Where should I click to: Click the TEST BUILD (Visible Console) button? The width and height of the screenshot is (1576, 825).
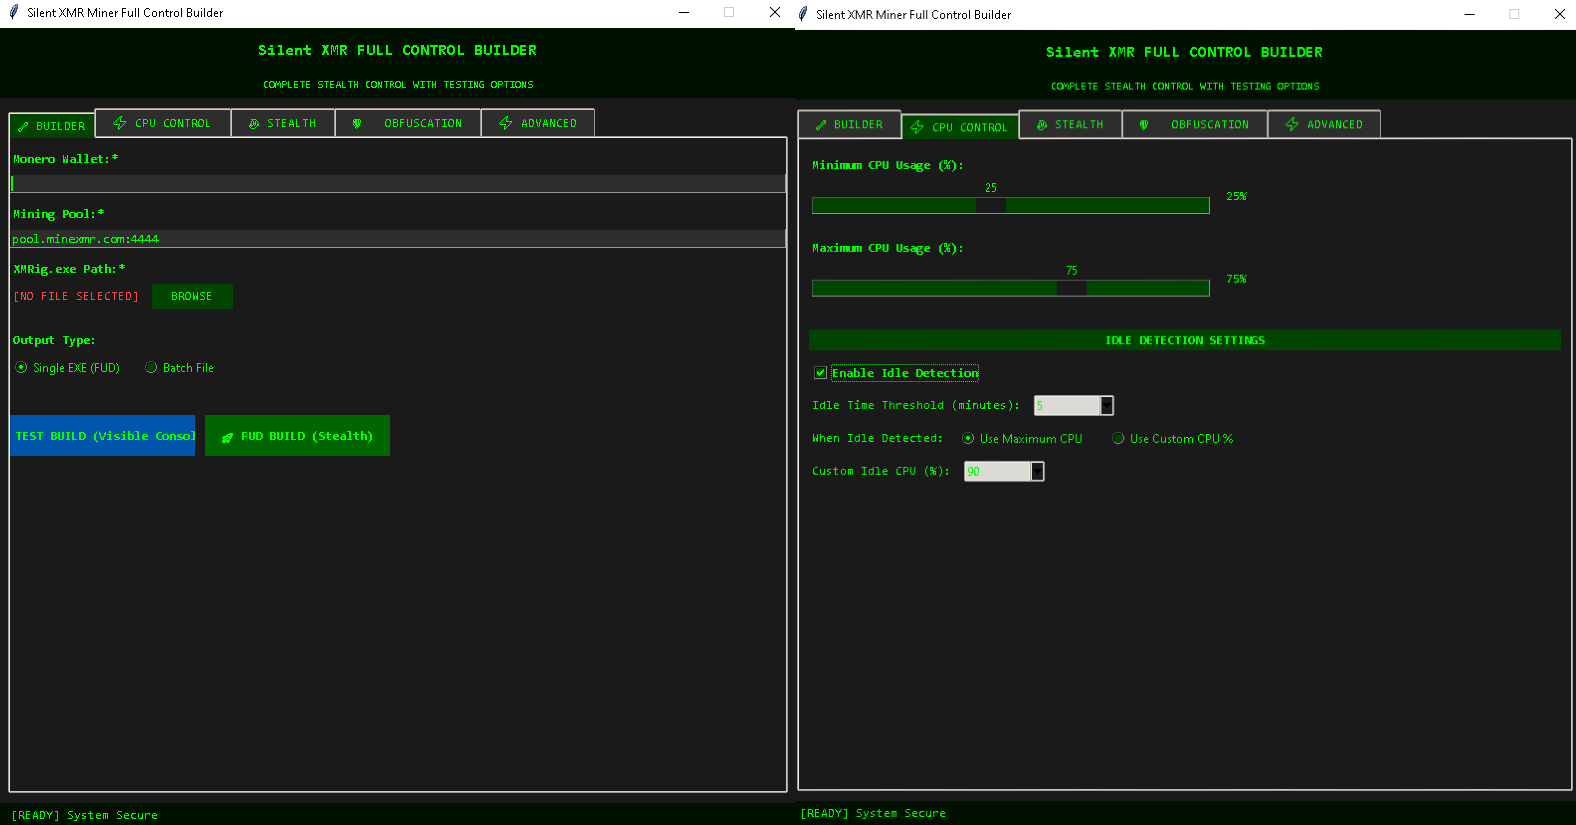102,436
